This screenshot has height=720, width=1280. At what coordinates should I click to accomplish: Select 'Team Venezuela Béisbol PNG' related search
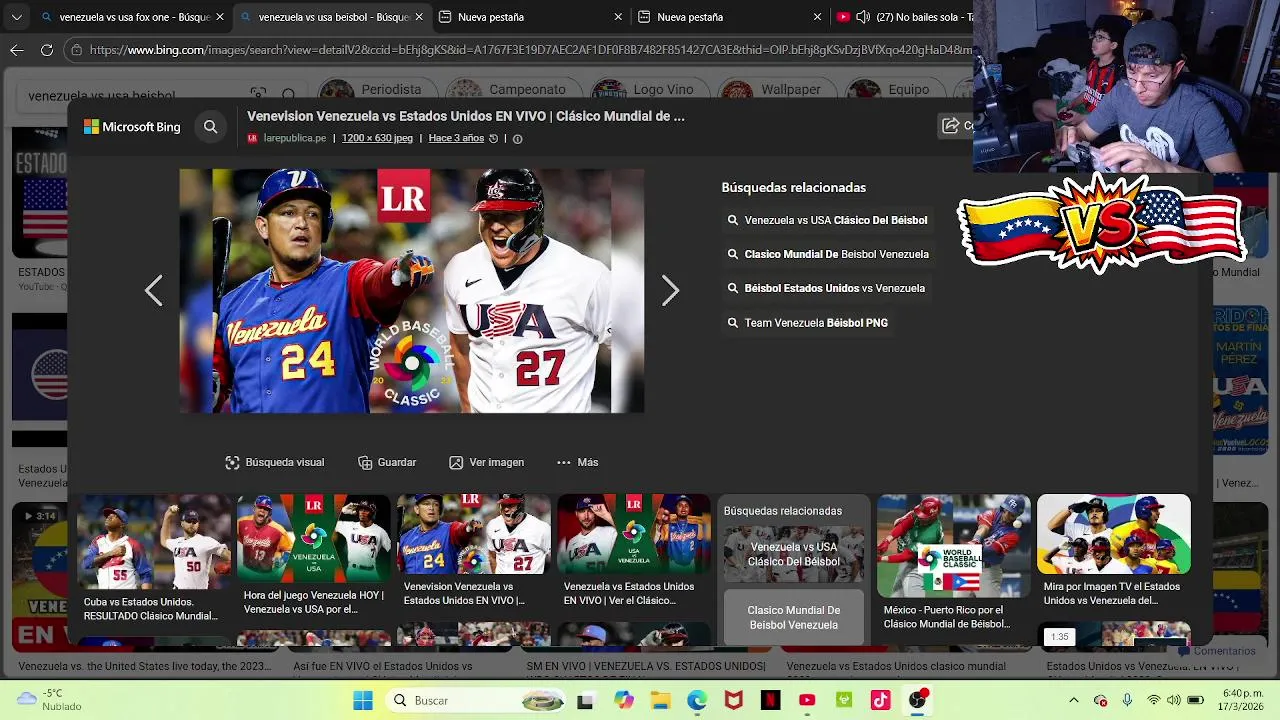808,323
